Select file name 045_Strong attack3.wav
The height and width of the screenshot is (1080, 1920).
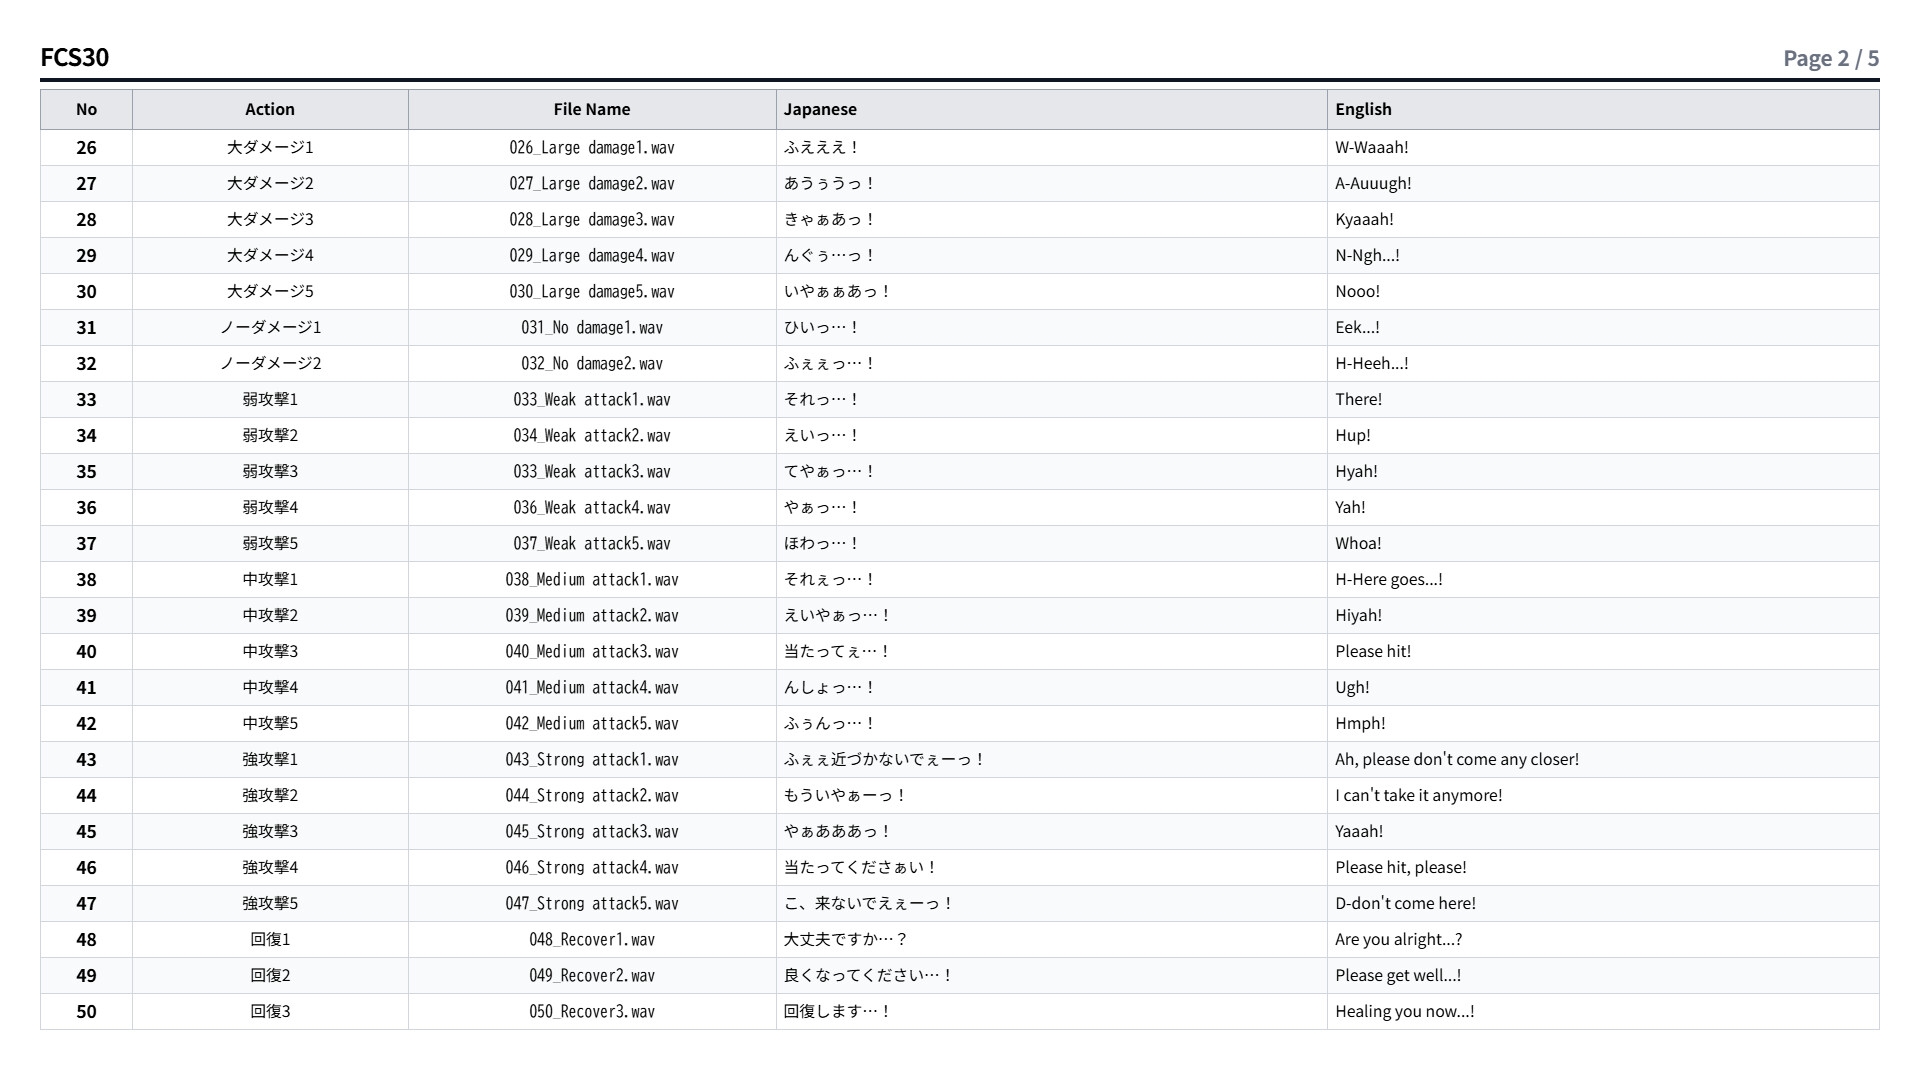[x=592, y=831]
